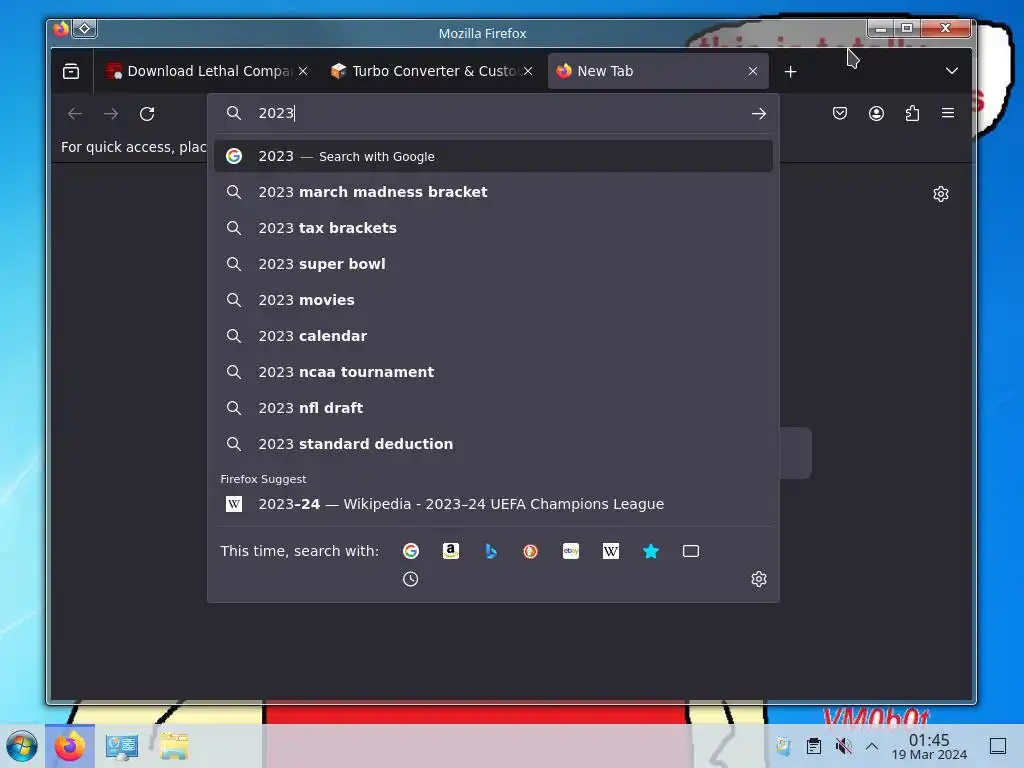
Task: Go back using the back arrow
Action: point(75,114)
